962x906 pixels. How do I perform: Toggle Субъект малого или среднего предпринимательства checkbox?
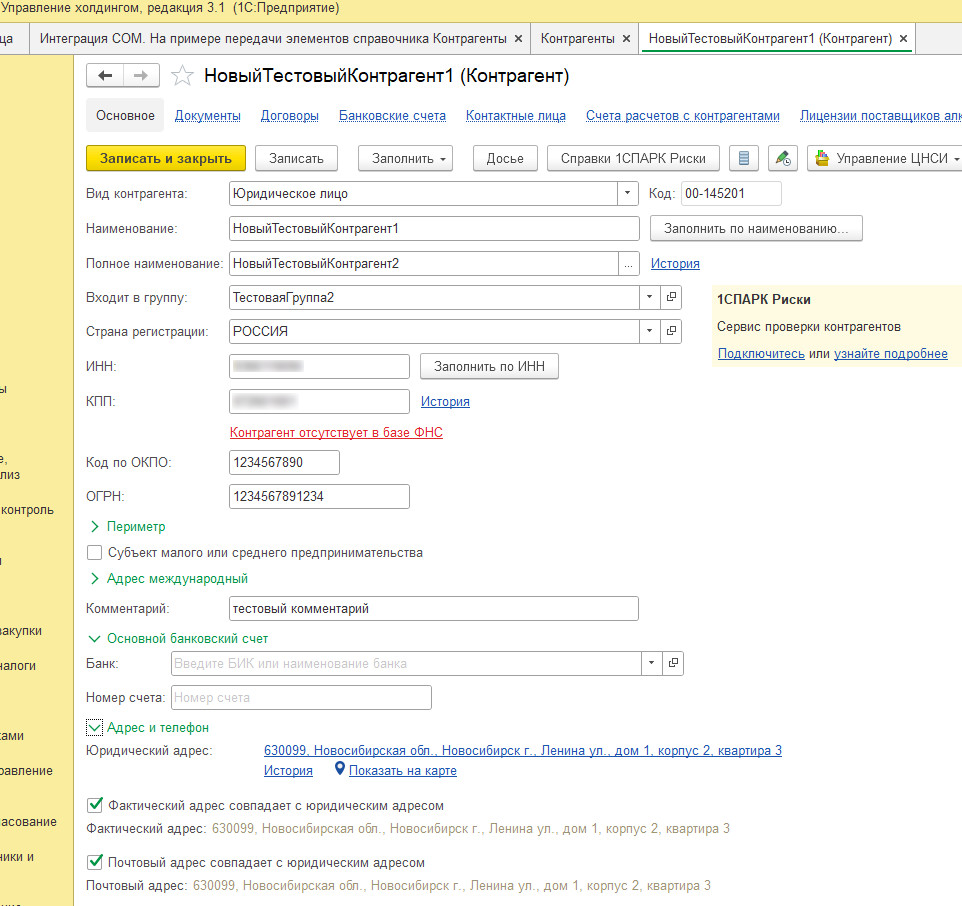coord(94,553)
